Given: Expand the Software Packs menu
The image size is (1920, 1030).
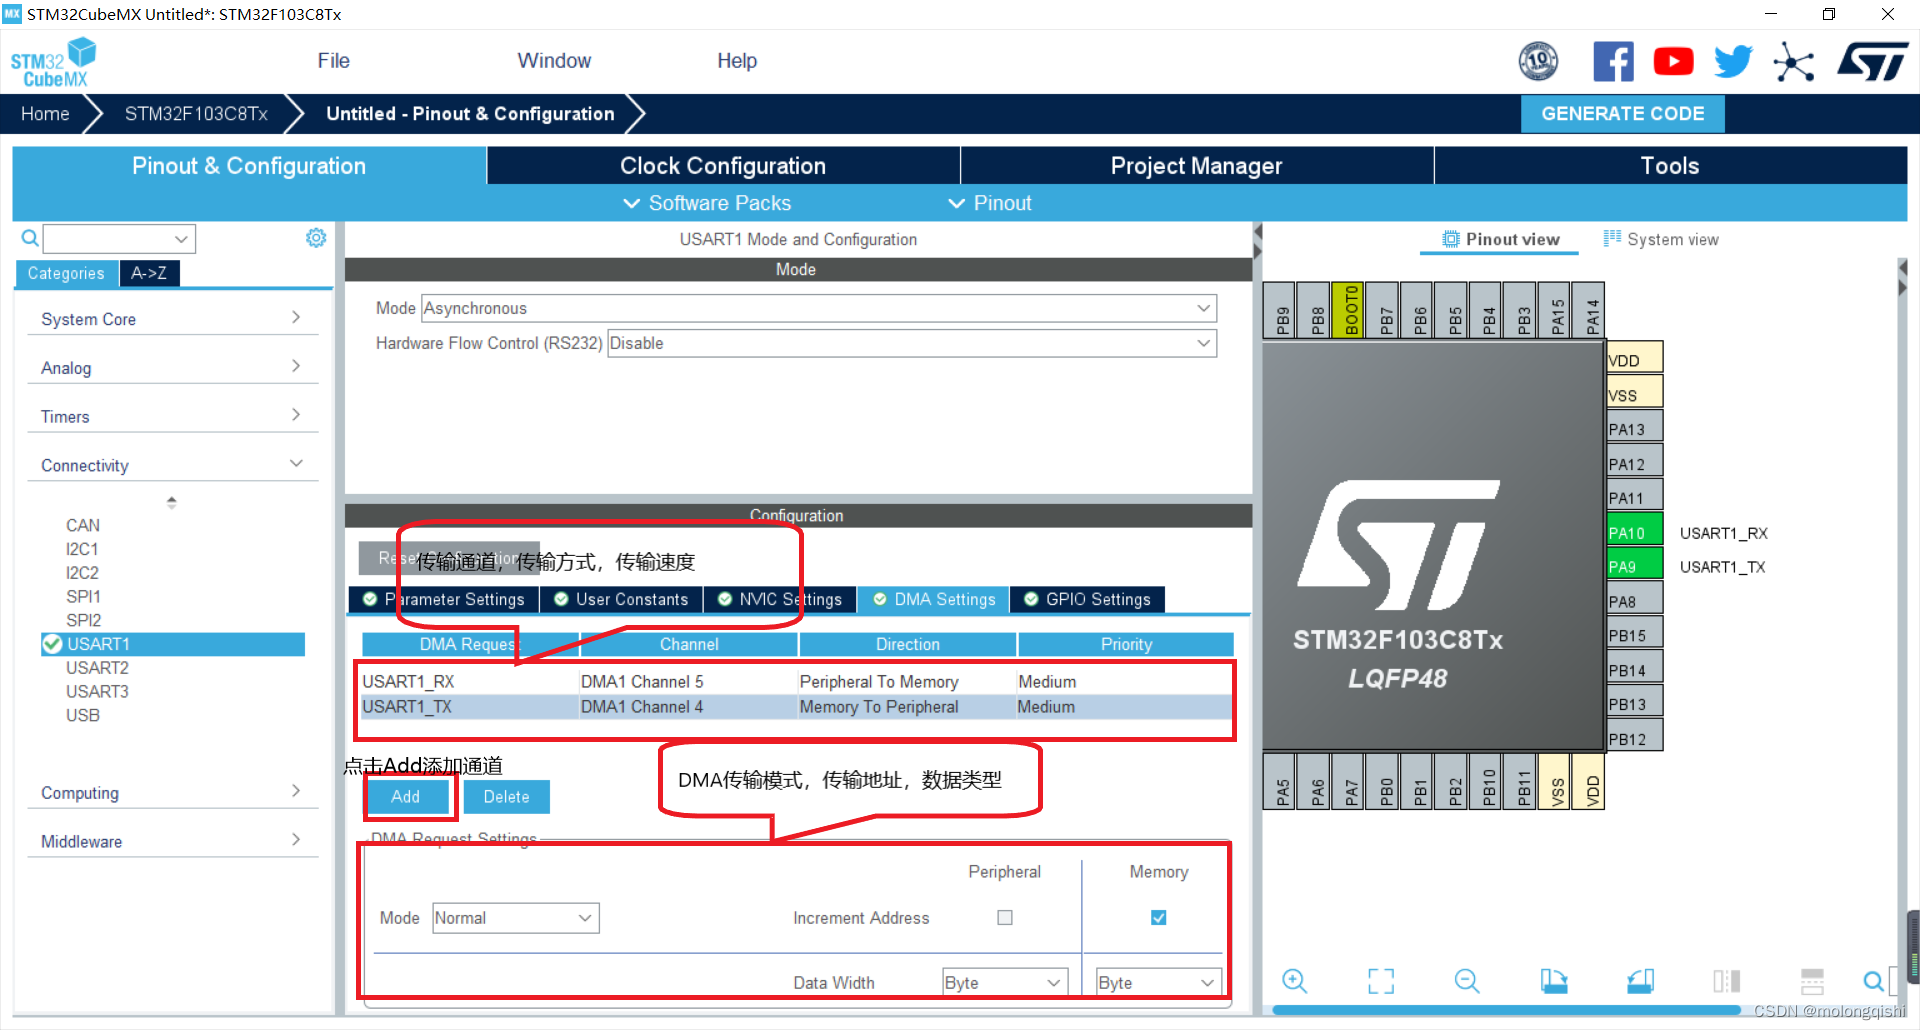Looking at the screenshot, I should point(707,203).
